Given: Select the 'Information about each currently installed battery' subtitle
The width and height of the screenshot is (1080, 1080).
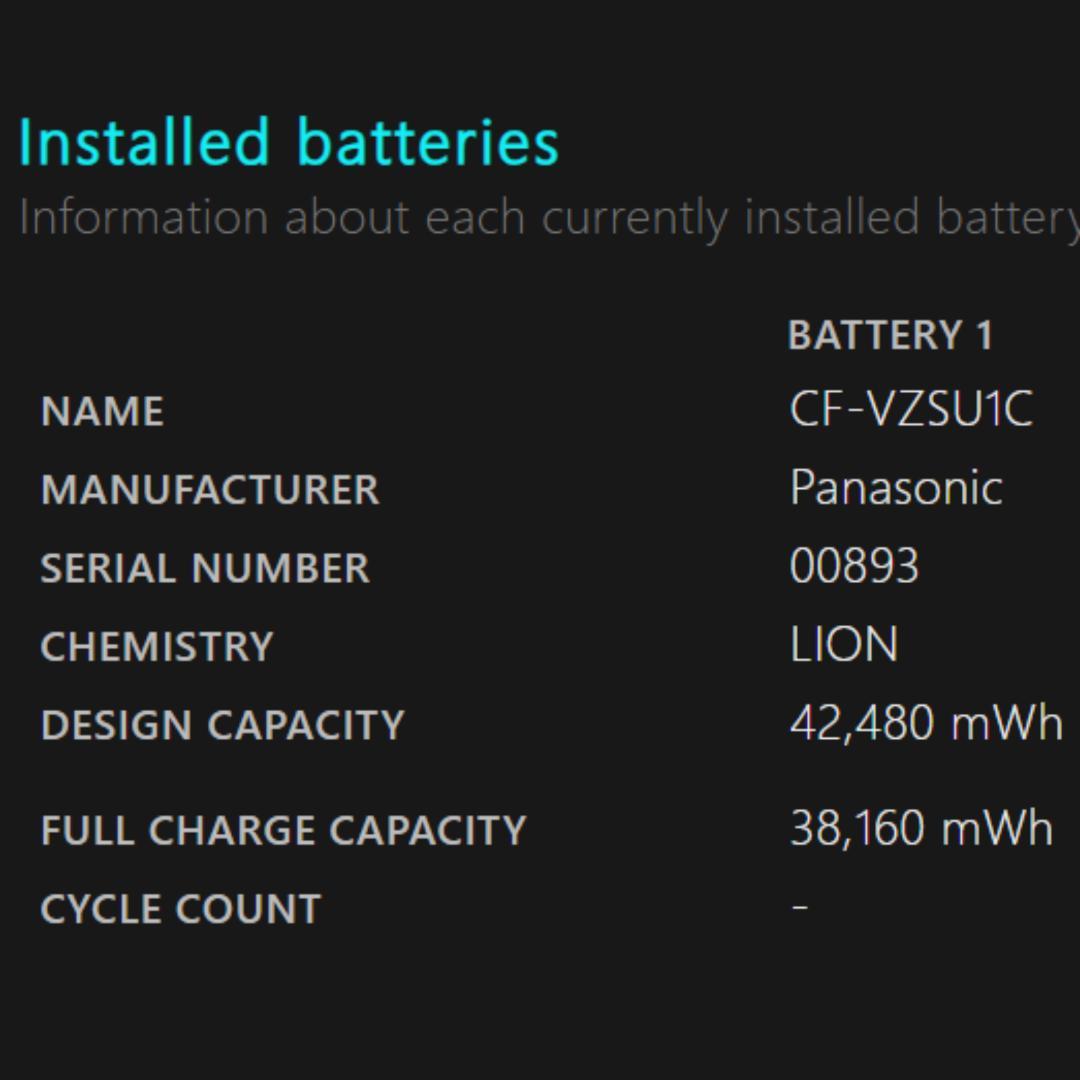Looking at the screenshot, I should (548, 217).
